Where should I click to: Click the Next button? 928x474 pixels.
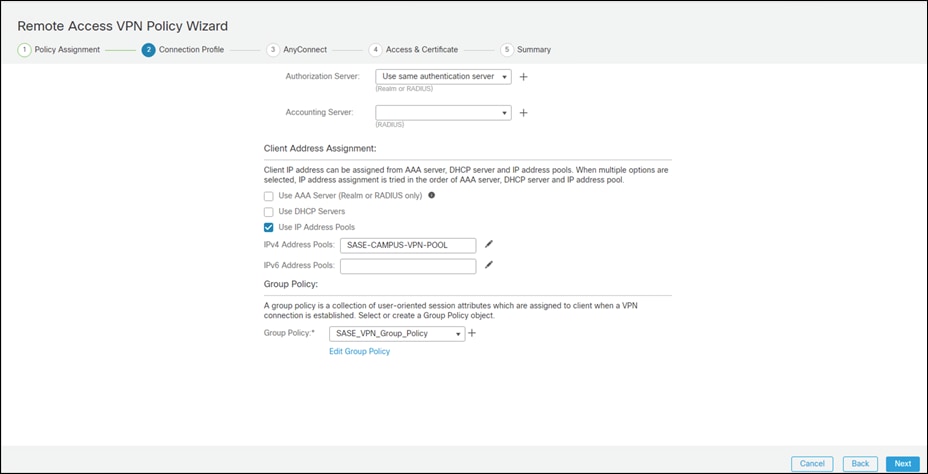point(903,464)
